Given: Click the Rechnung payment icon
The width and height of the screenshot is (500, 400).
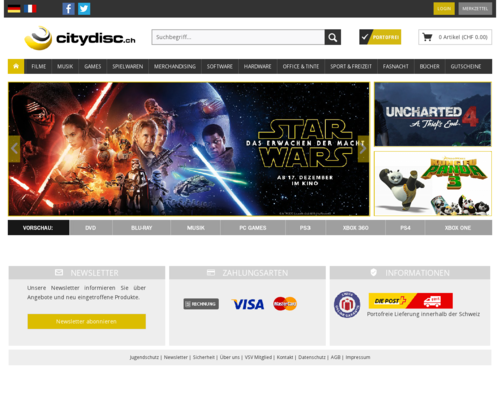Looking at the screenshot, I should click(201, 304).
